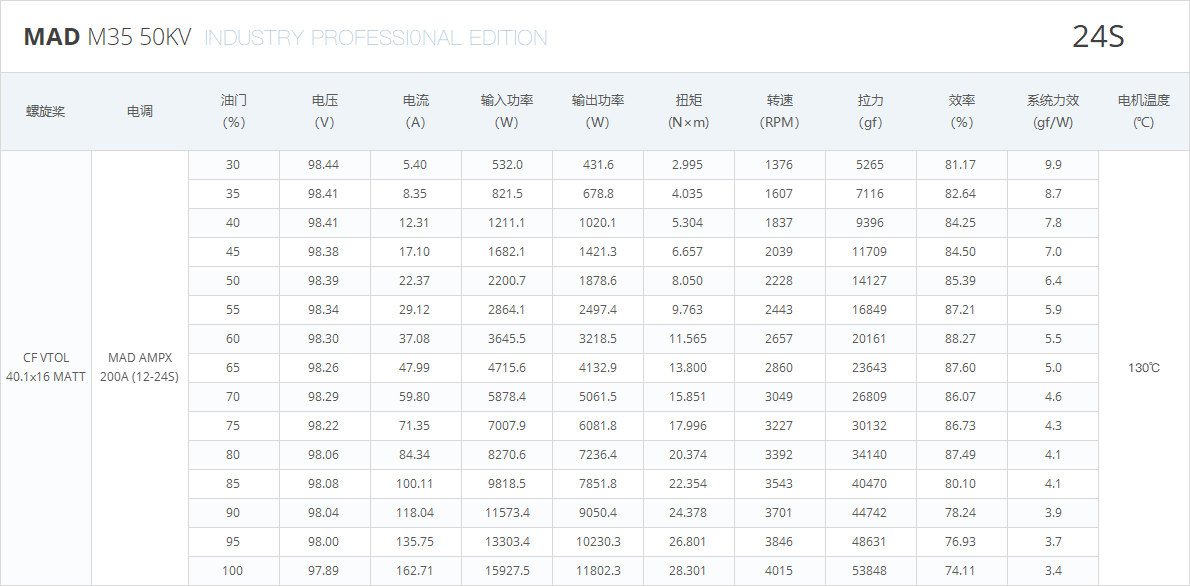1190x586 pixels.
Task: Click the 24S label
Action: coord(1097,36)
